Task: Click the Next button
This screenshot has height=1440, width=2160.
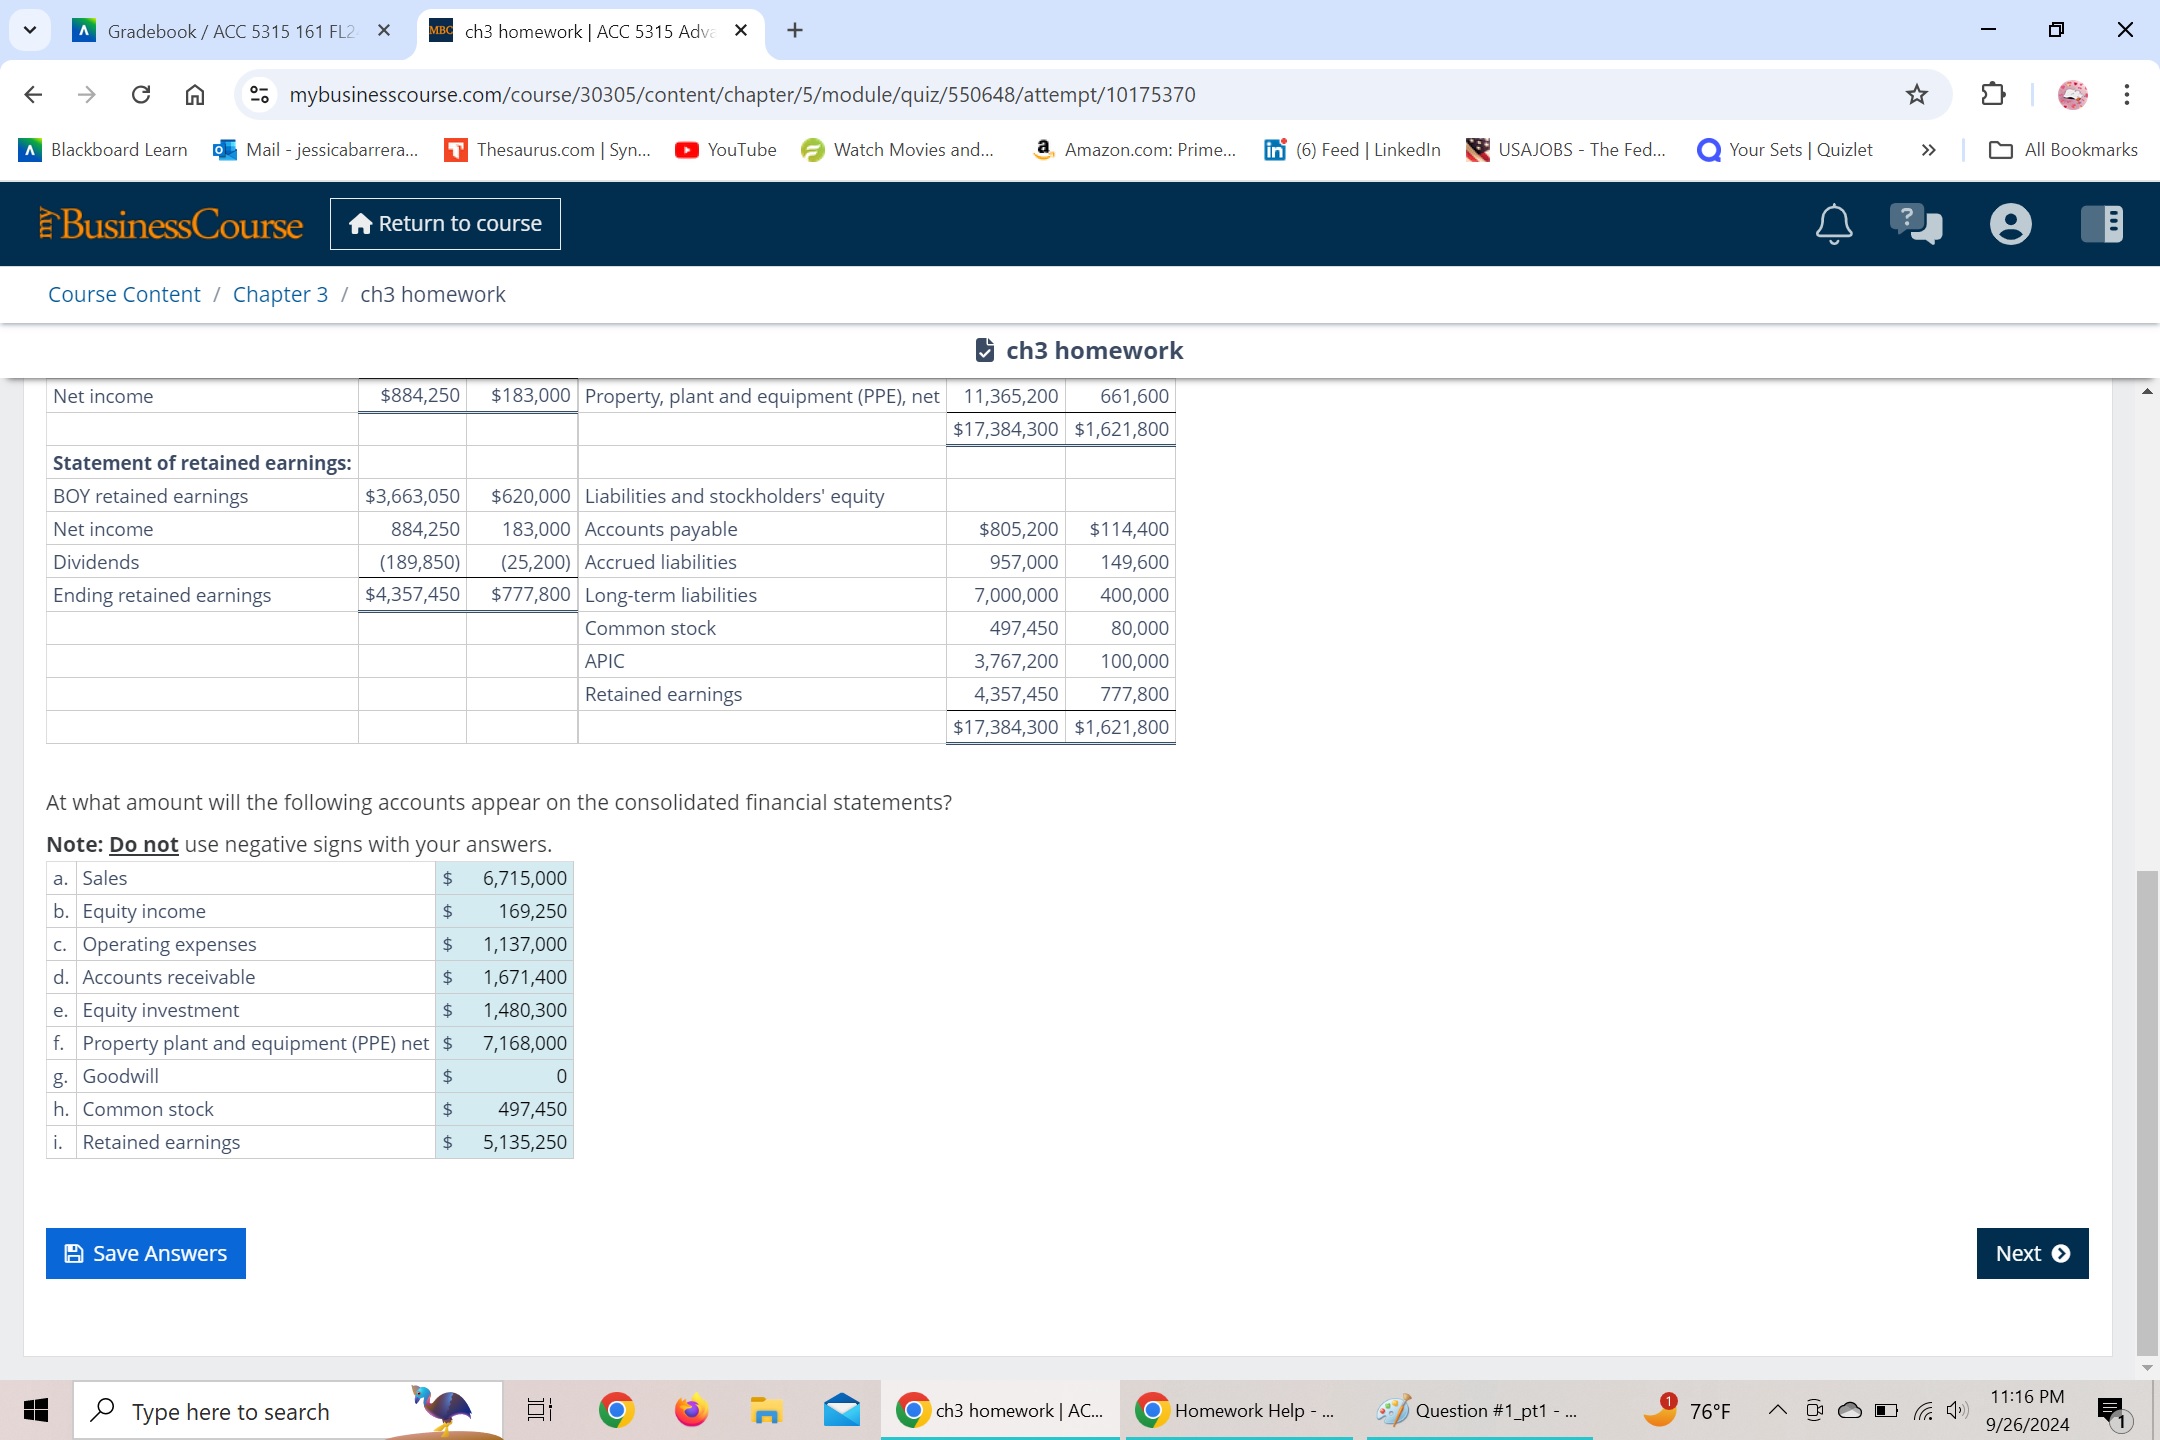Action: tap(2030, 1253)
